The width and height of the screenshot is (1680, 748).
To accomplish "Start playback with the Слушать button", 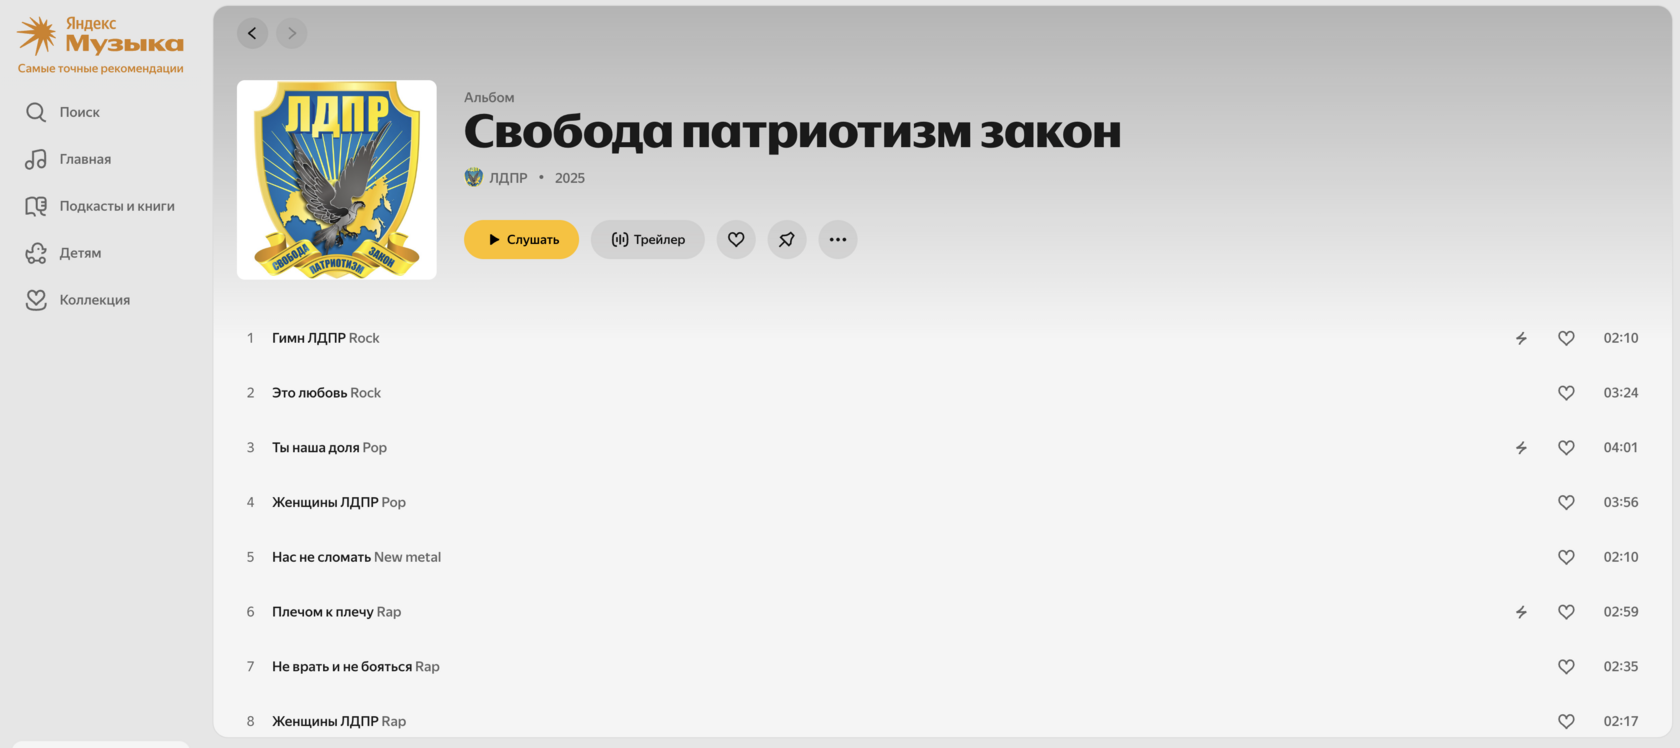I will [521, 240].
